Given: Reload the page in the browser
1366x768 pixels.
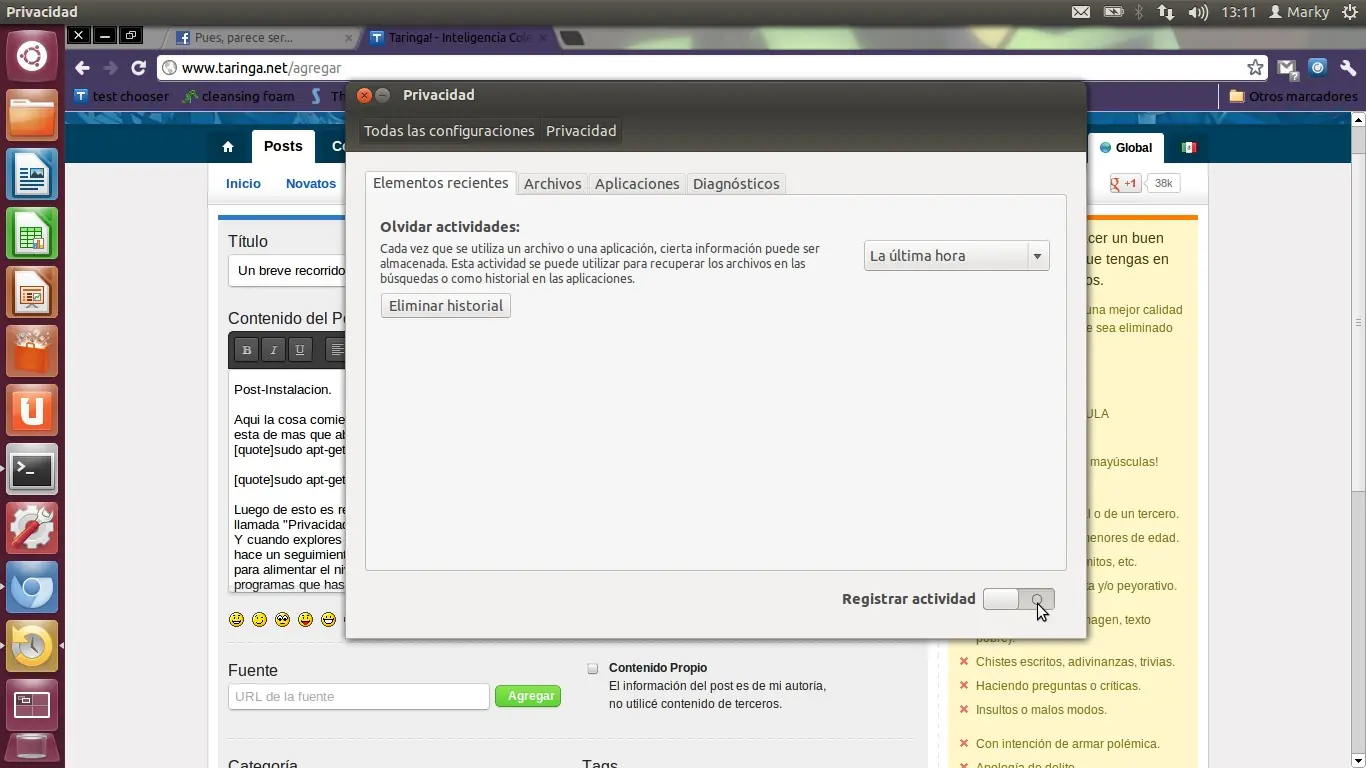Looking at the screenshot, I should [139, 68].
